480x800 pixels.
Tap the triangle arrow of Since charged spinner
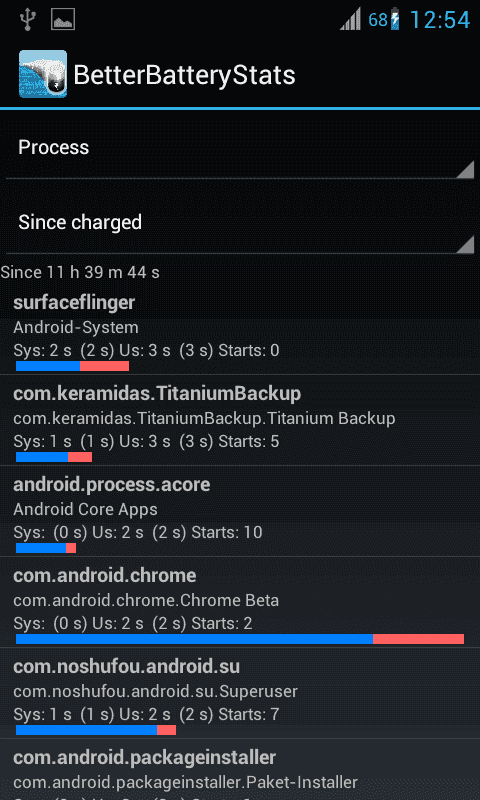tap(465, 244)
